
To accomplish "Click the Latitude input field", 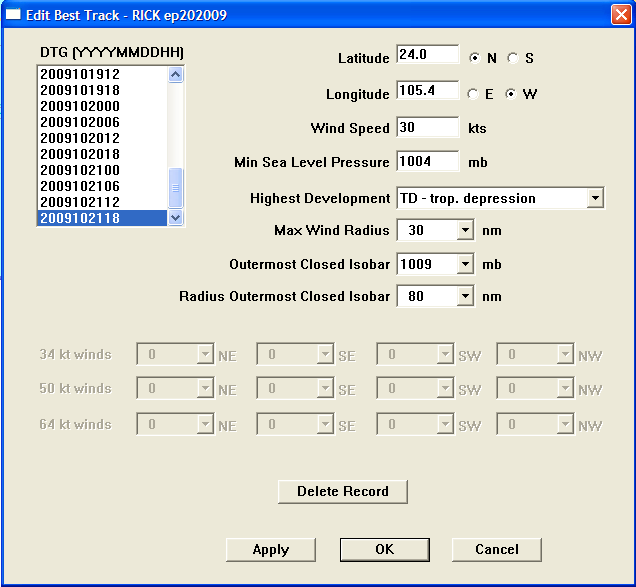I will 427,55.
